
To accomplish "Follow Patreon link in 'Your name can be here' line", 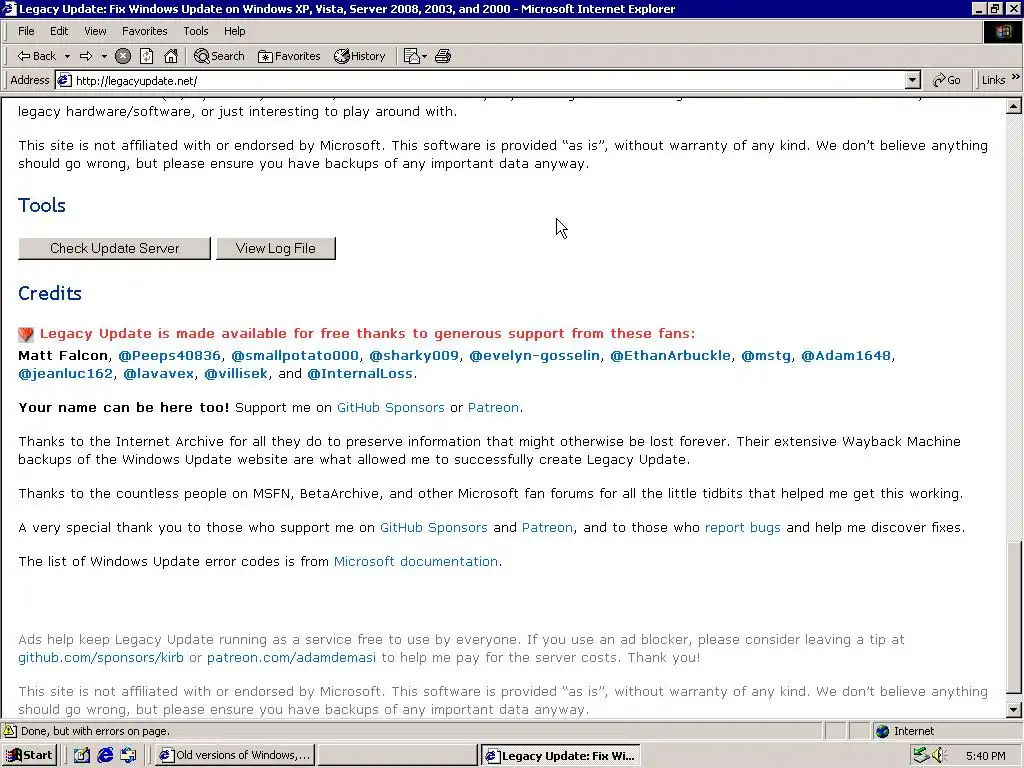I will (x=493, y=408).
